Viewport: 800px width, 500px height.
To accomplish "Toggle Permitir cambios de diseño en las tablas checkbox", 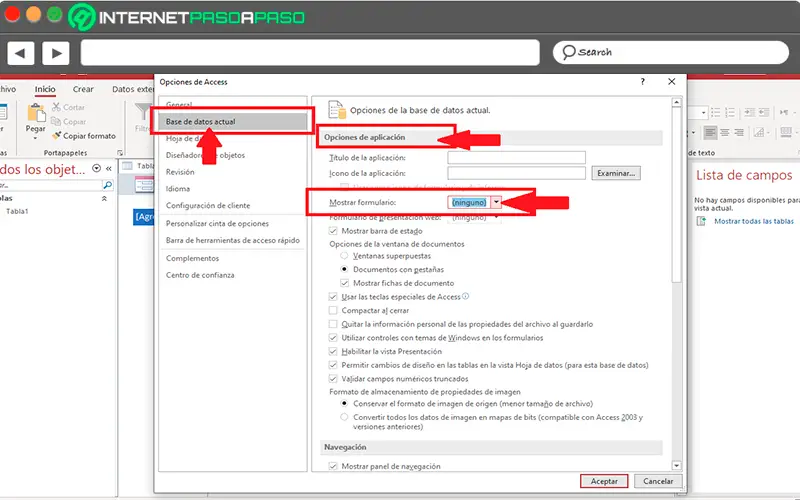I will click(x=333, y=365).
